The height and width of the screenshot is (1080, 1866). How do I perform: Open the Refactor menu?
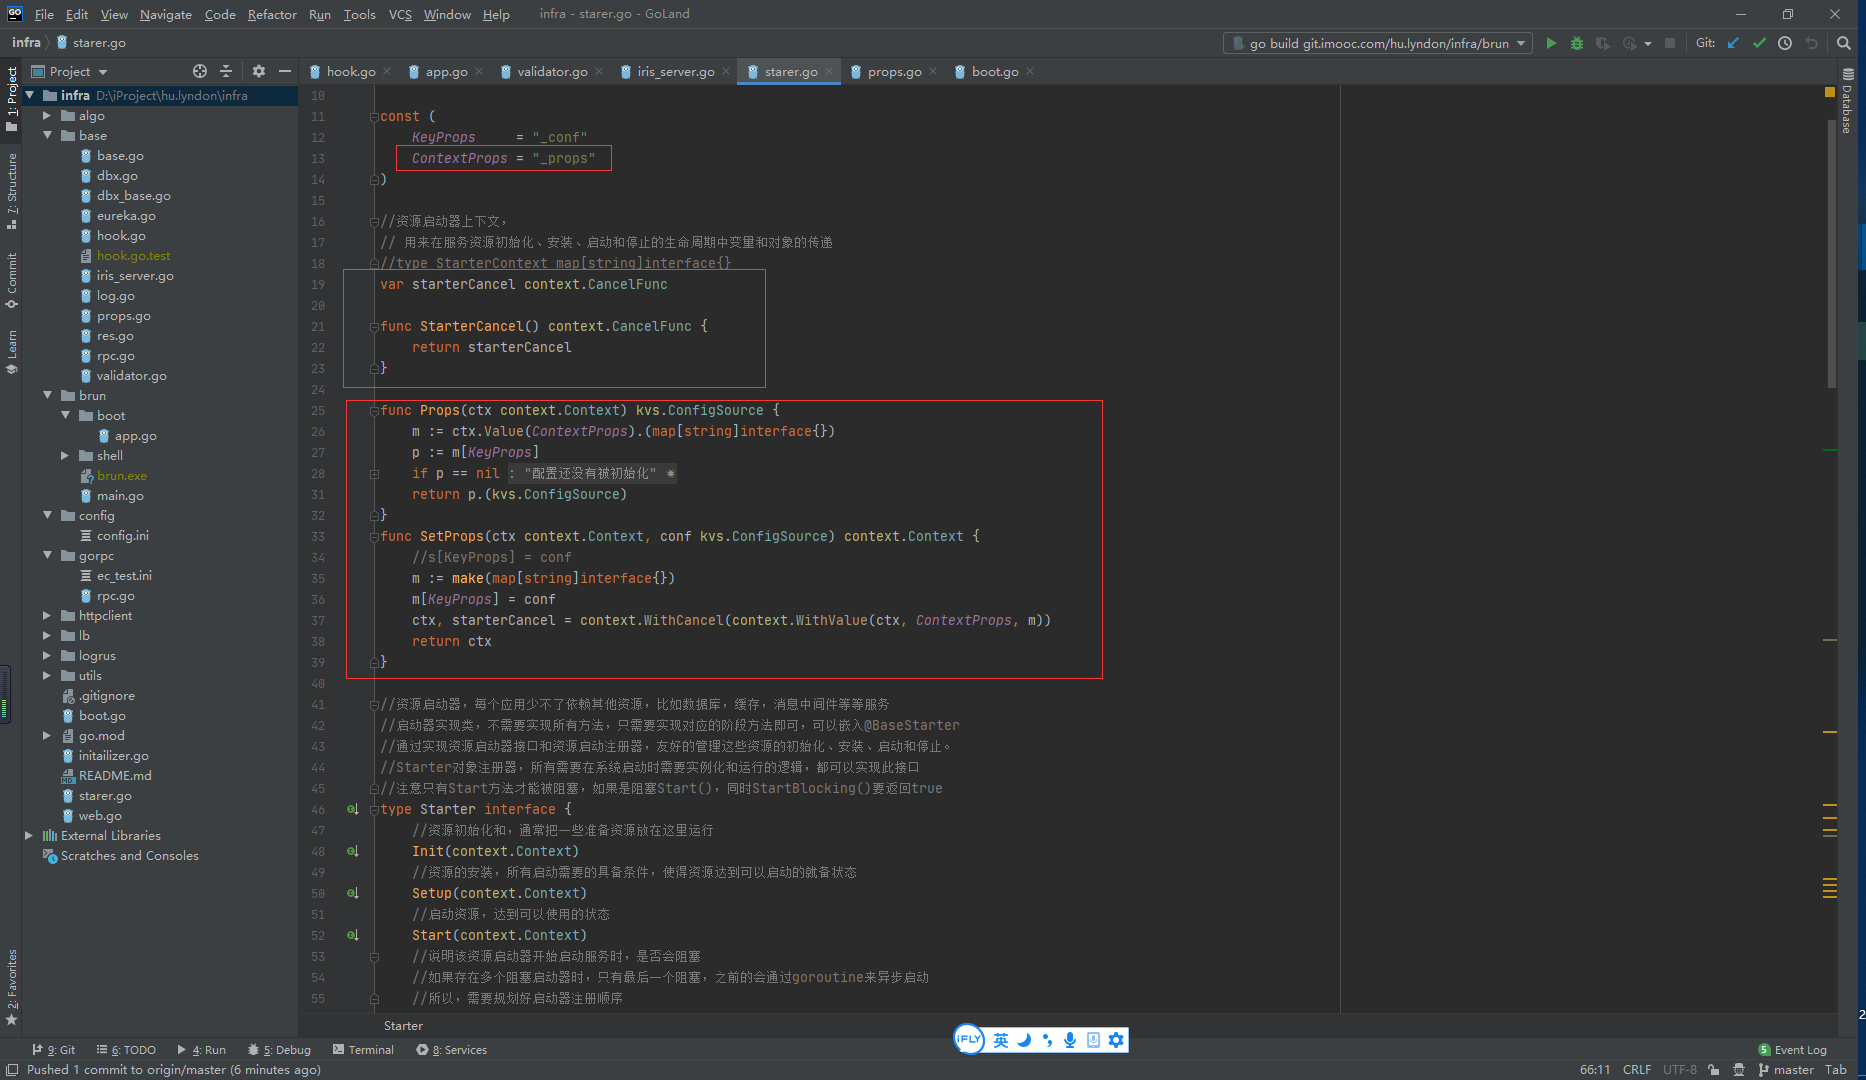pos(272,14)
